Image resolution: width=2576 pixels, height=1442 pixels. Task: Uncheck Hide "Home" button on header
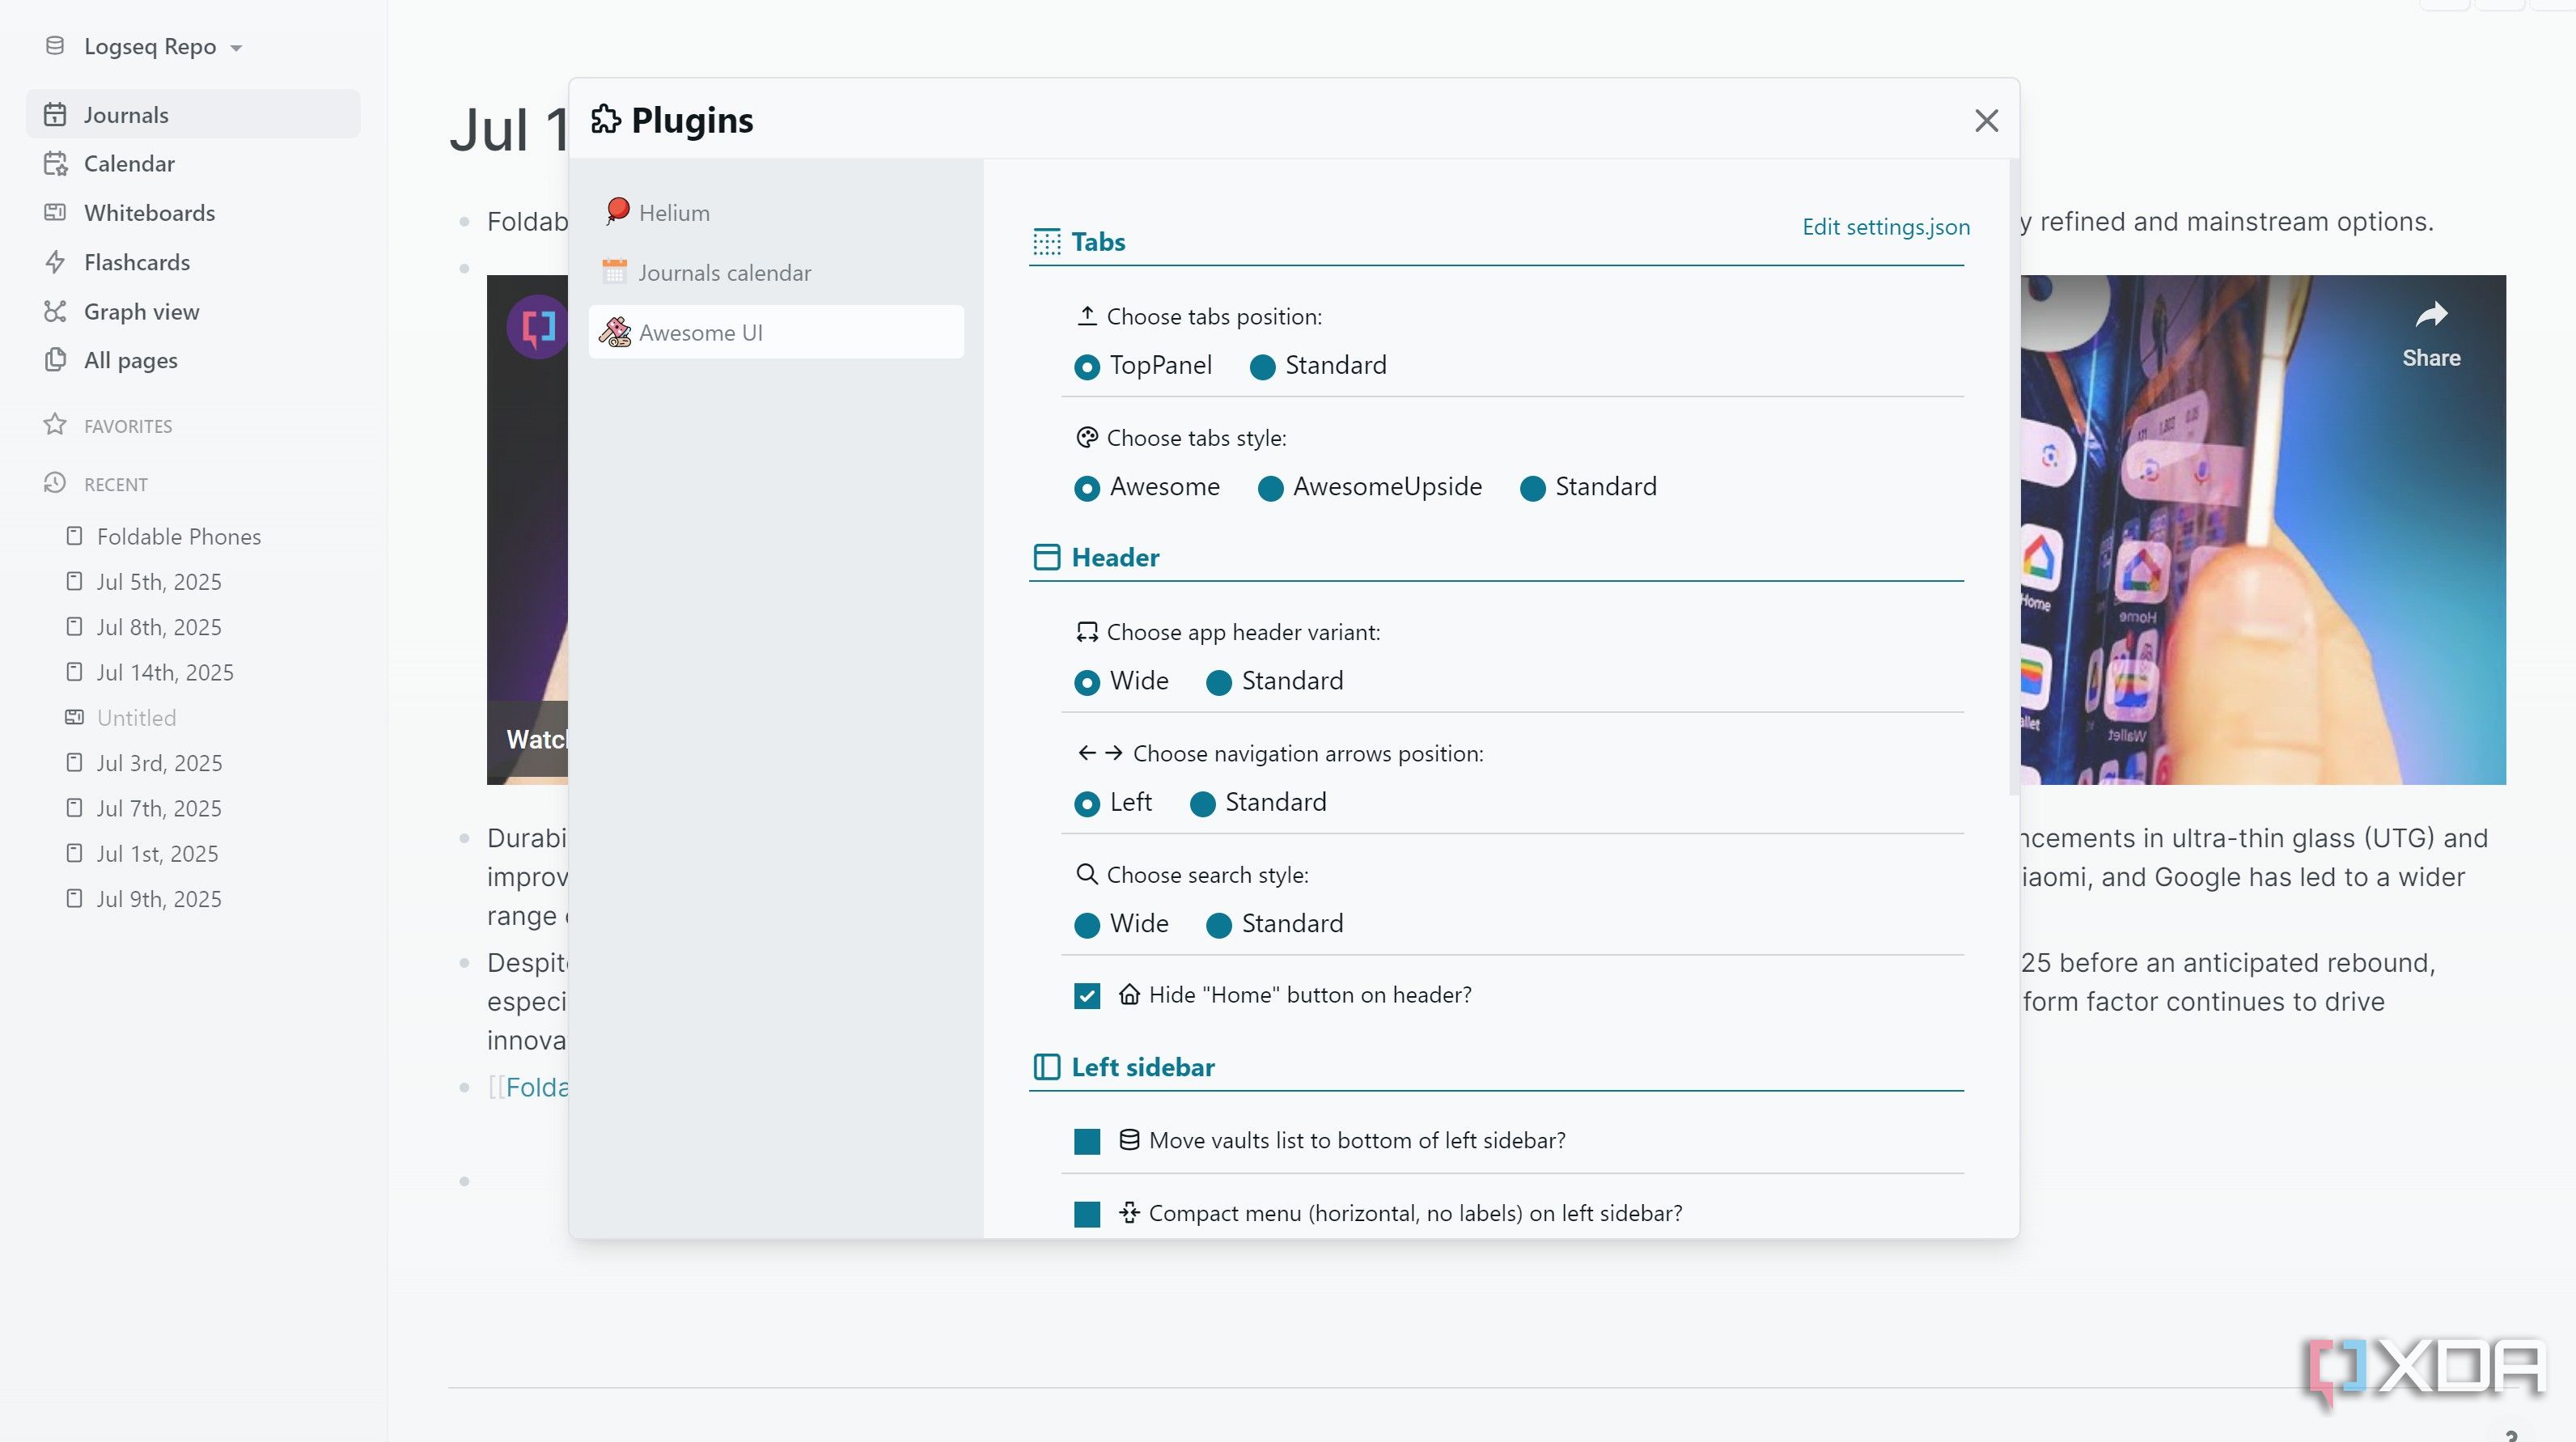1087,996
